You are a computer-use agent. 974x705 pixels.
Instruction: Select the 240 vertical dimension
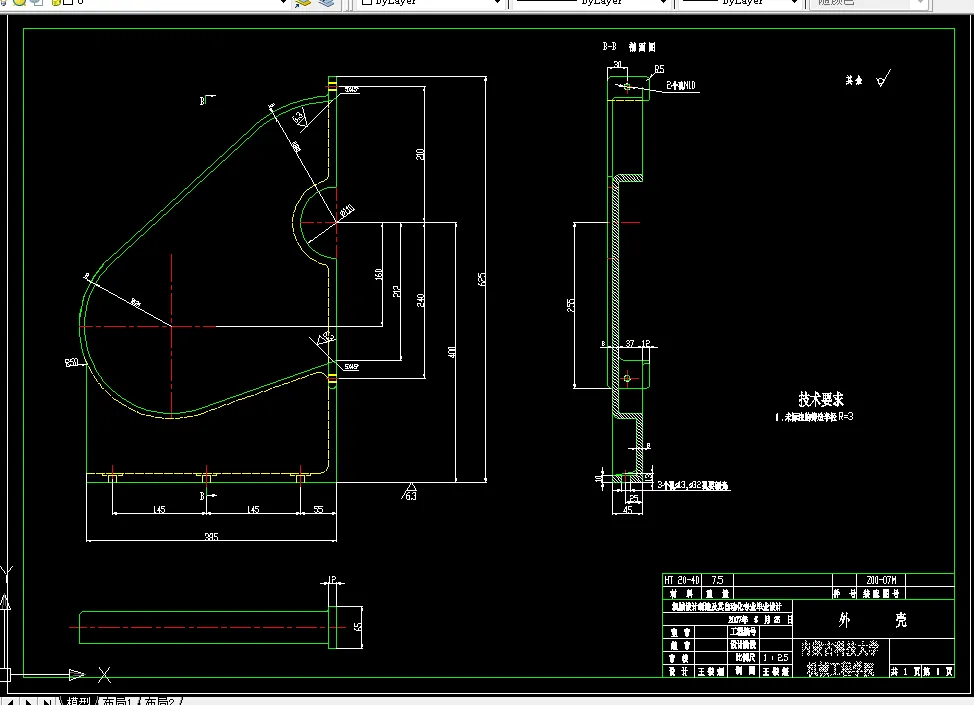click(x=421, y=300)
